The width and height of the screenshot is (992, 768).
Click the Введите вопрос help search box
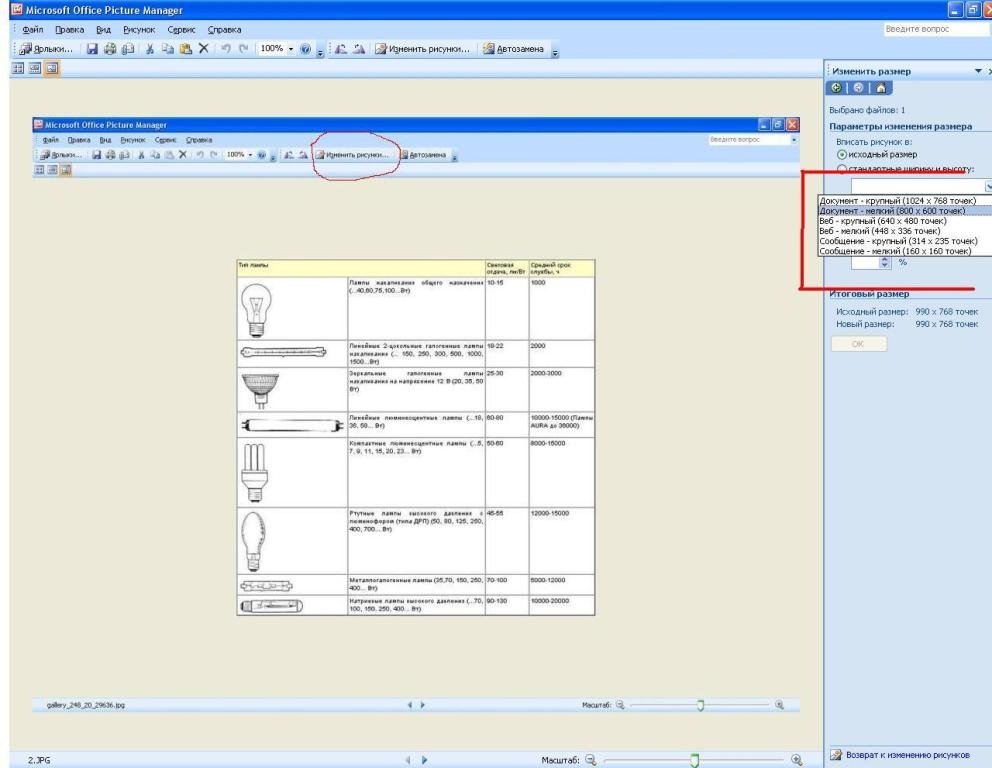click(x=936, y=29)
